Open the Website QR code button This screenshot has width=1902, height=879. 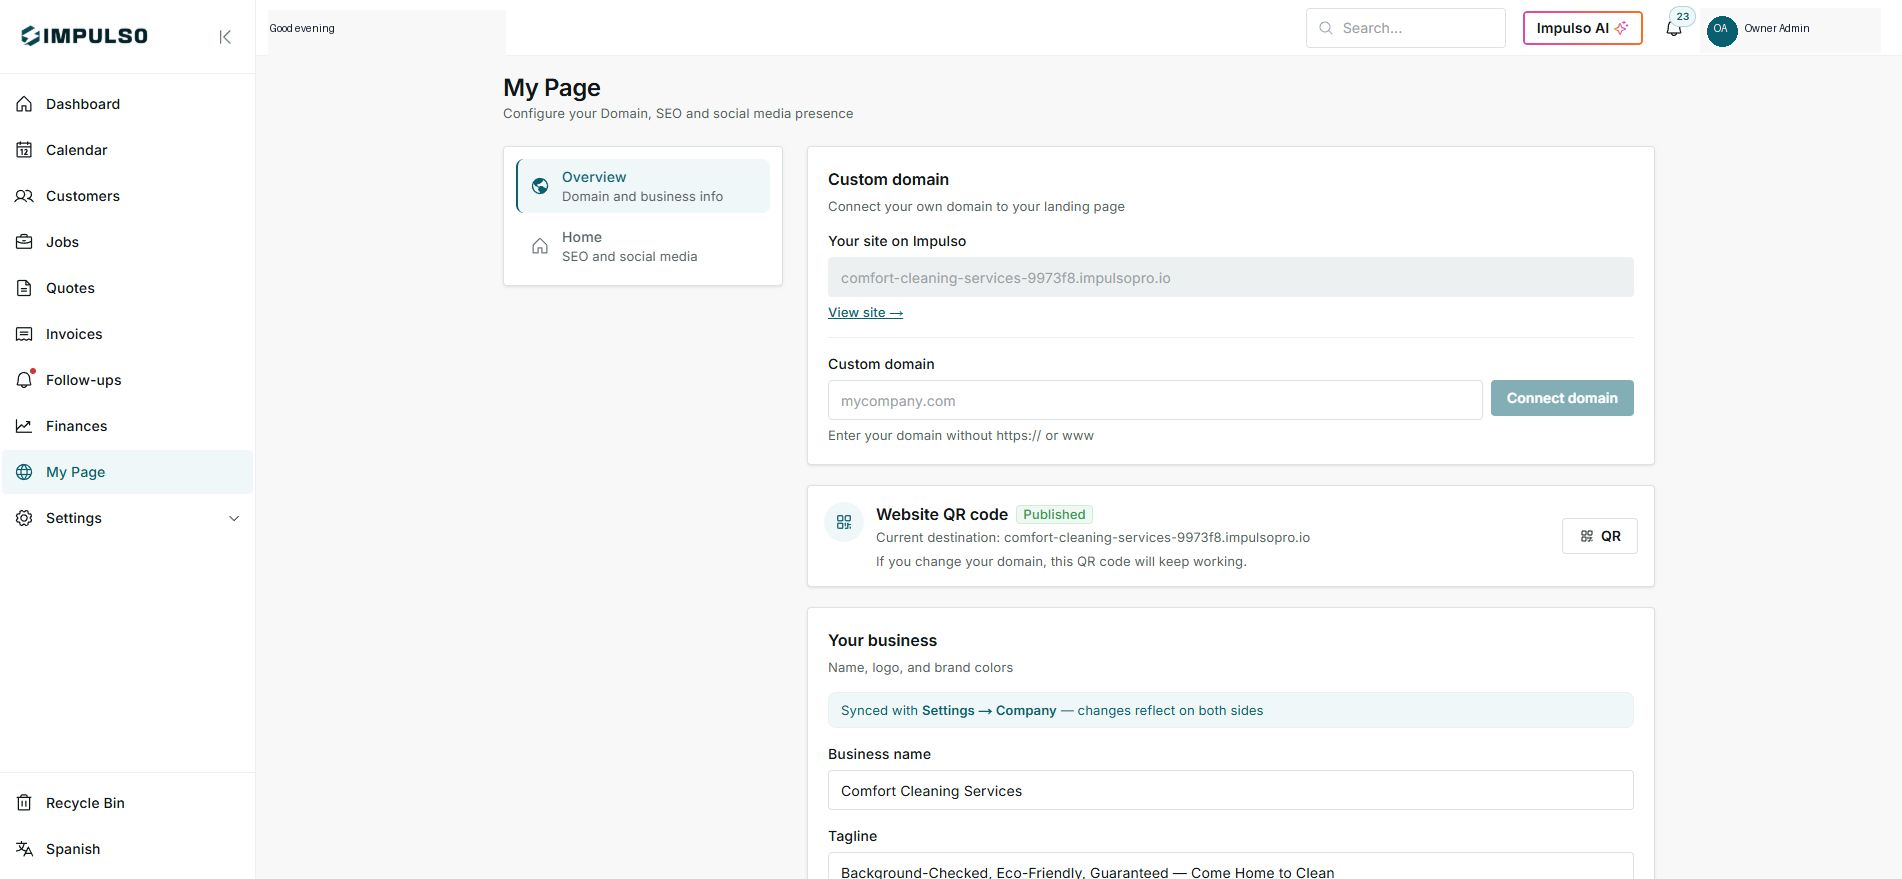click(1600, 536)
